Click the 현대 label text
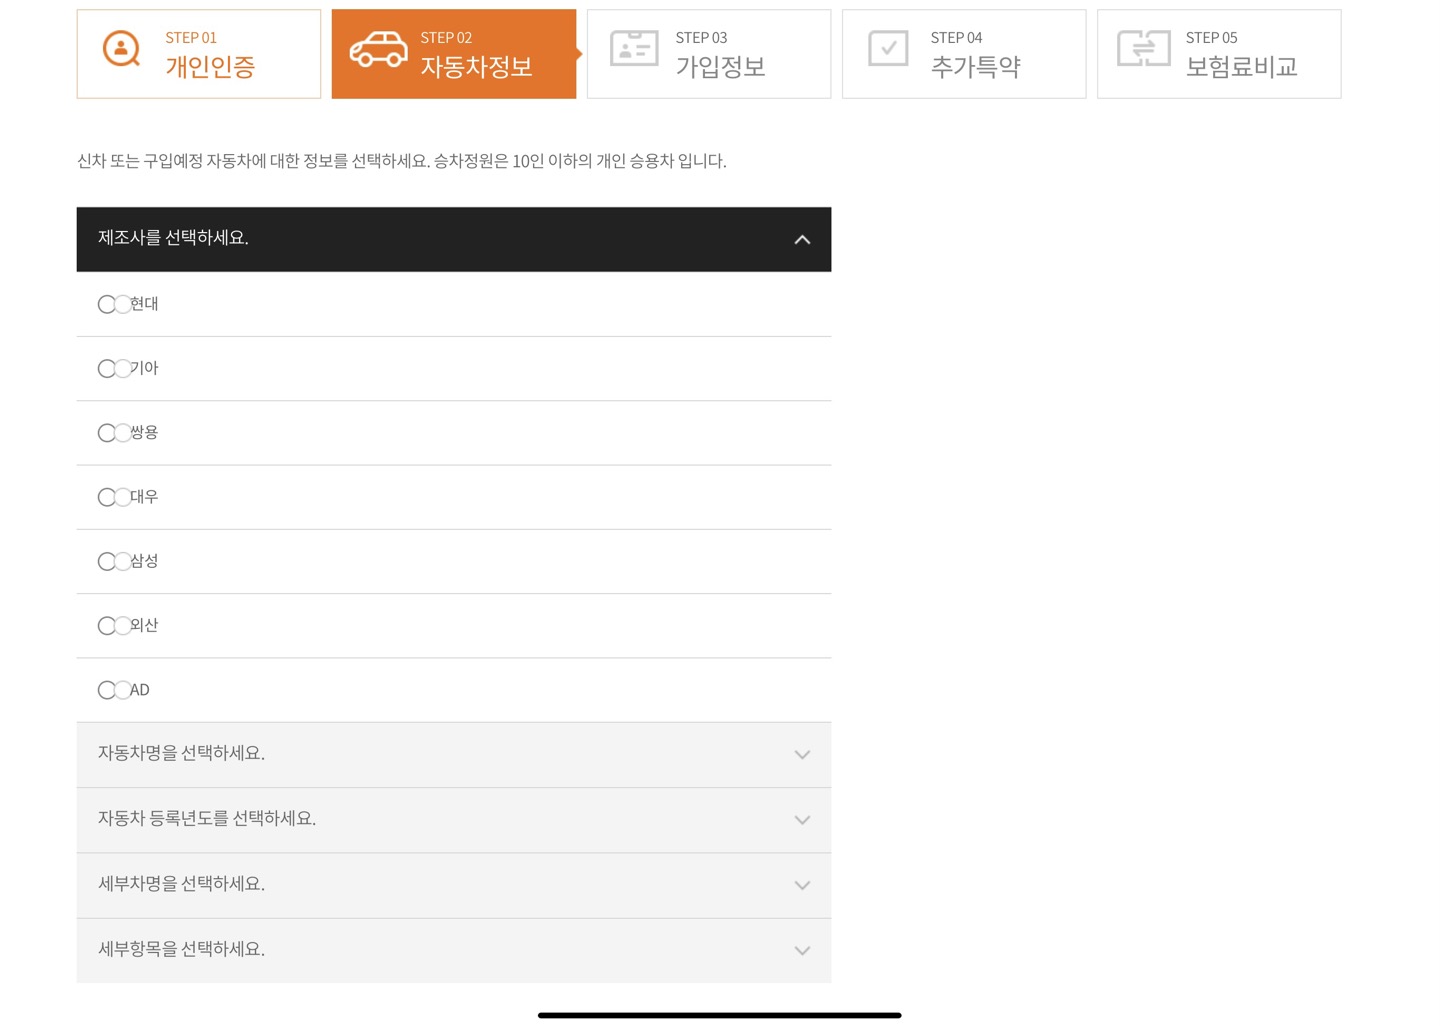 coord(144,304)
